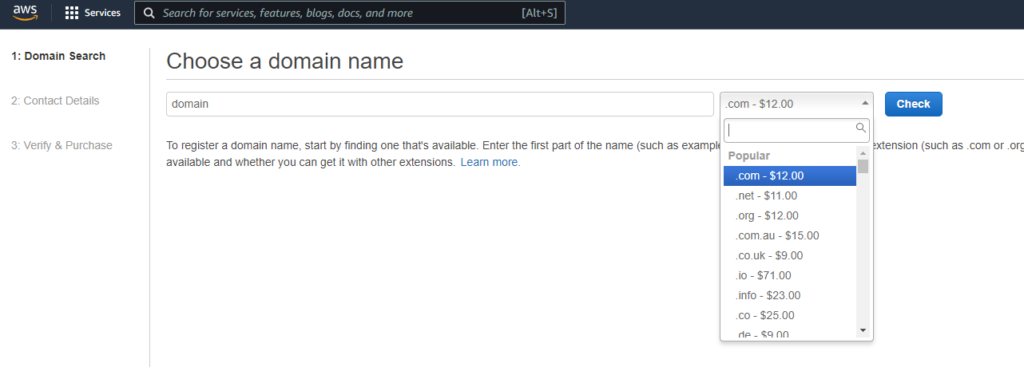This screenshot has width=1024, height=379.
Task: Click the dropdown list scrollbar thumb
Action: coord(863,166)
